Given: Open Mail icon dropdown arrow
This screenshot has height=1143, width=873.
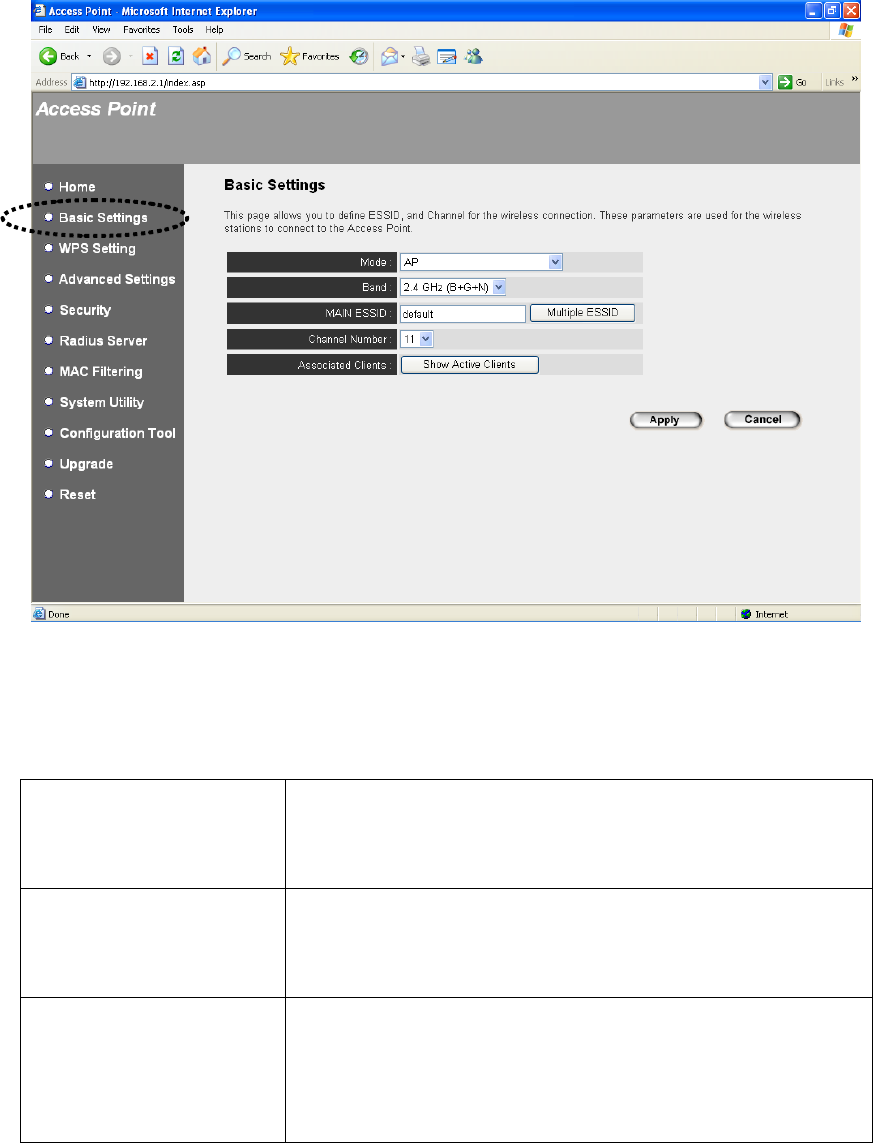Looking at the screenshot, I should (x=403, y=56).
